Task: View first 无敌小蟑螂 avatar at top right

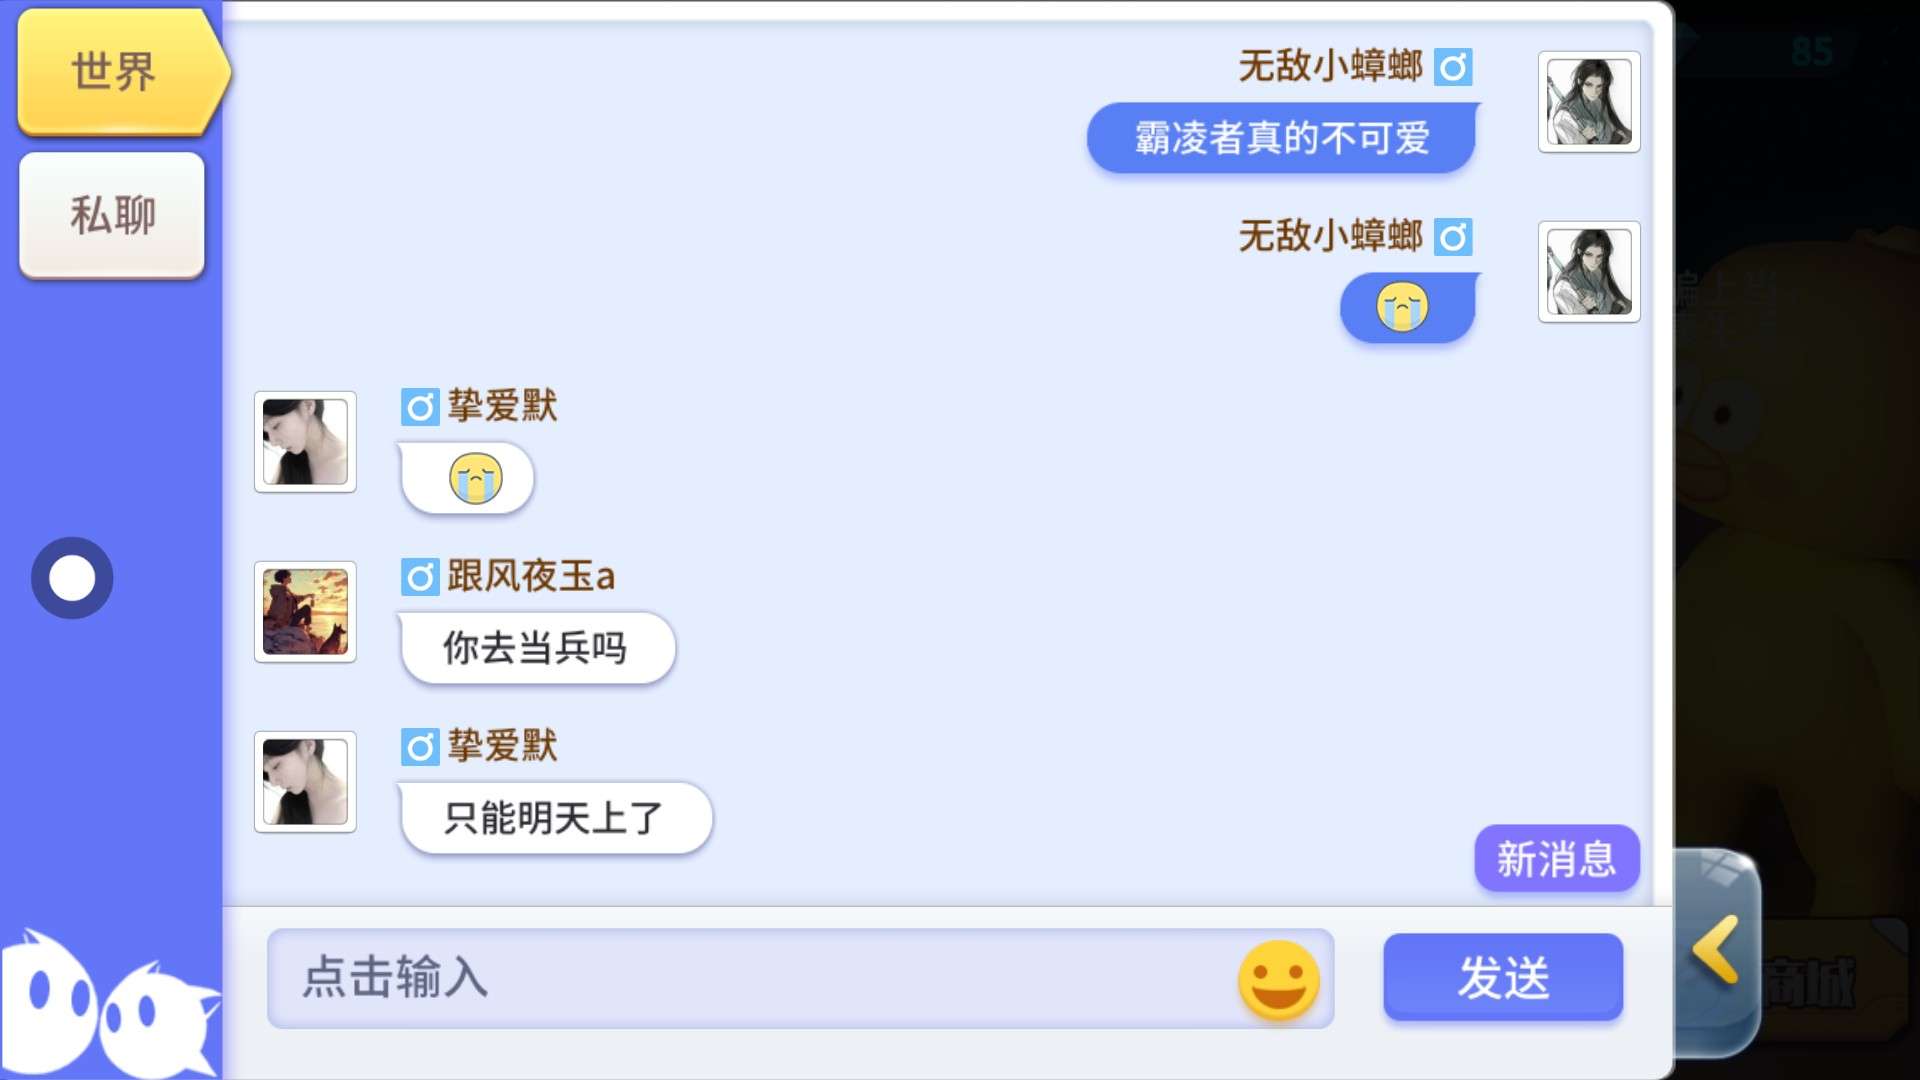Action: [x=1589, y=102]
